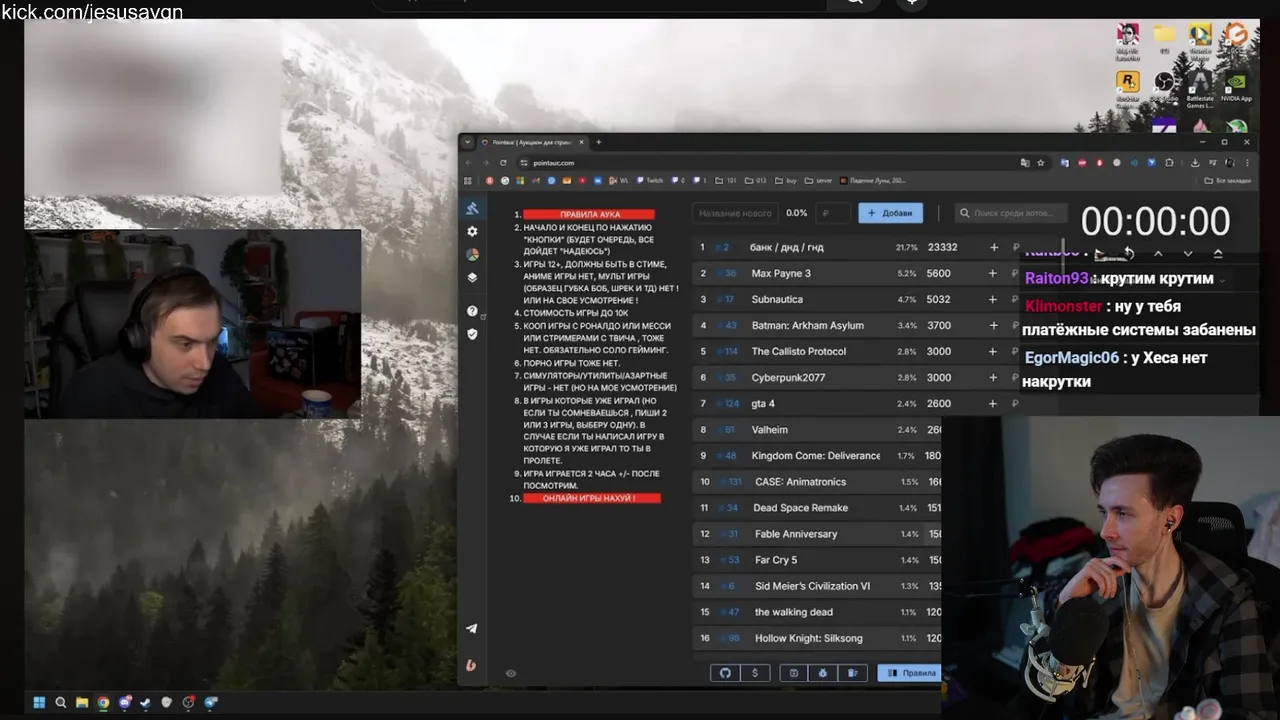Screen dimensions: 1280x720
Task: Click the orange Boosty icon at sidebar bottom
Action: point(471,665)
